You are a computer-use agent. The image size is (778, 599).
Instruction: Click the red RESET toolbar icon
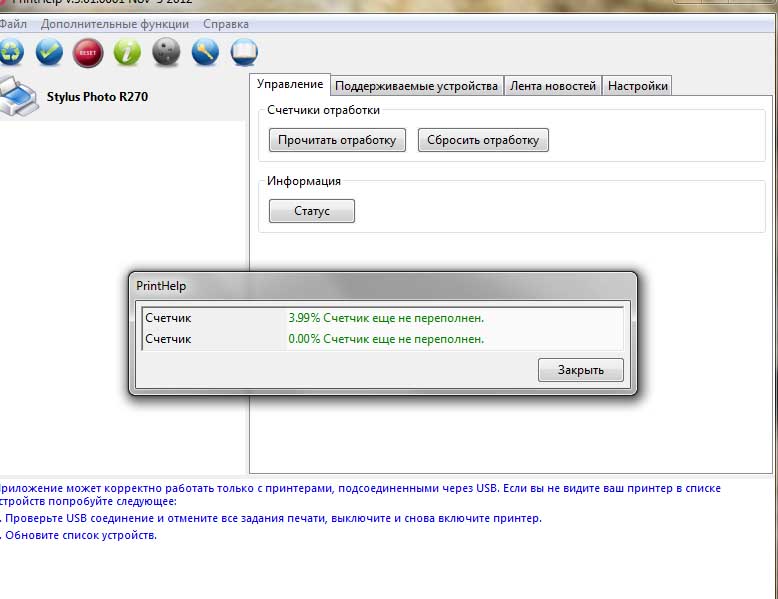click(x=88, y=53)
